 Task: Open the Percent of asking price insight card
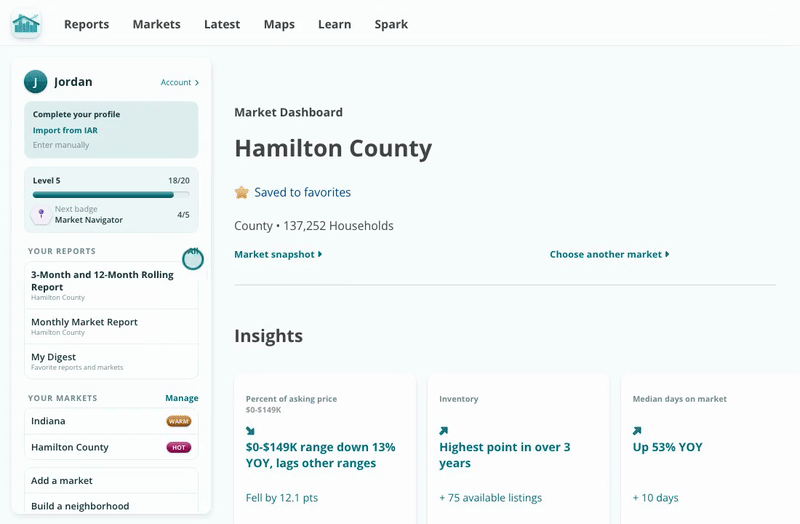[325, 449]
